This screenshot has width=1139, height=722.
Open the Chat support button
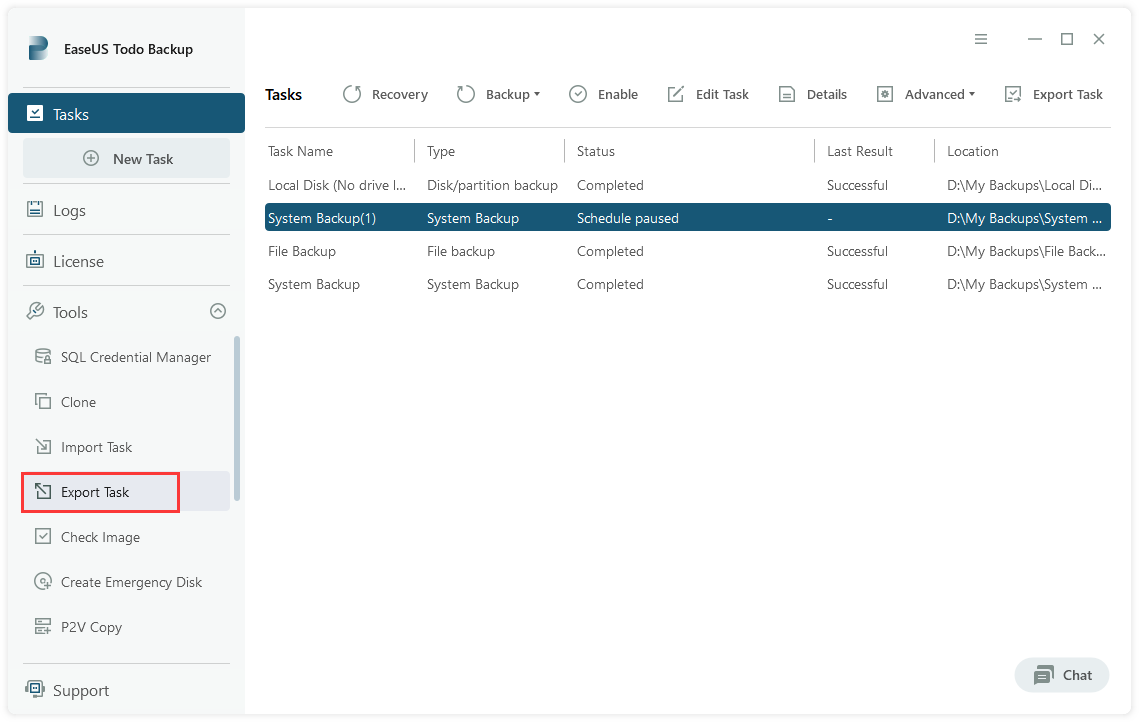[1062, 675]
